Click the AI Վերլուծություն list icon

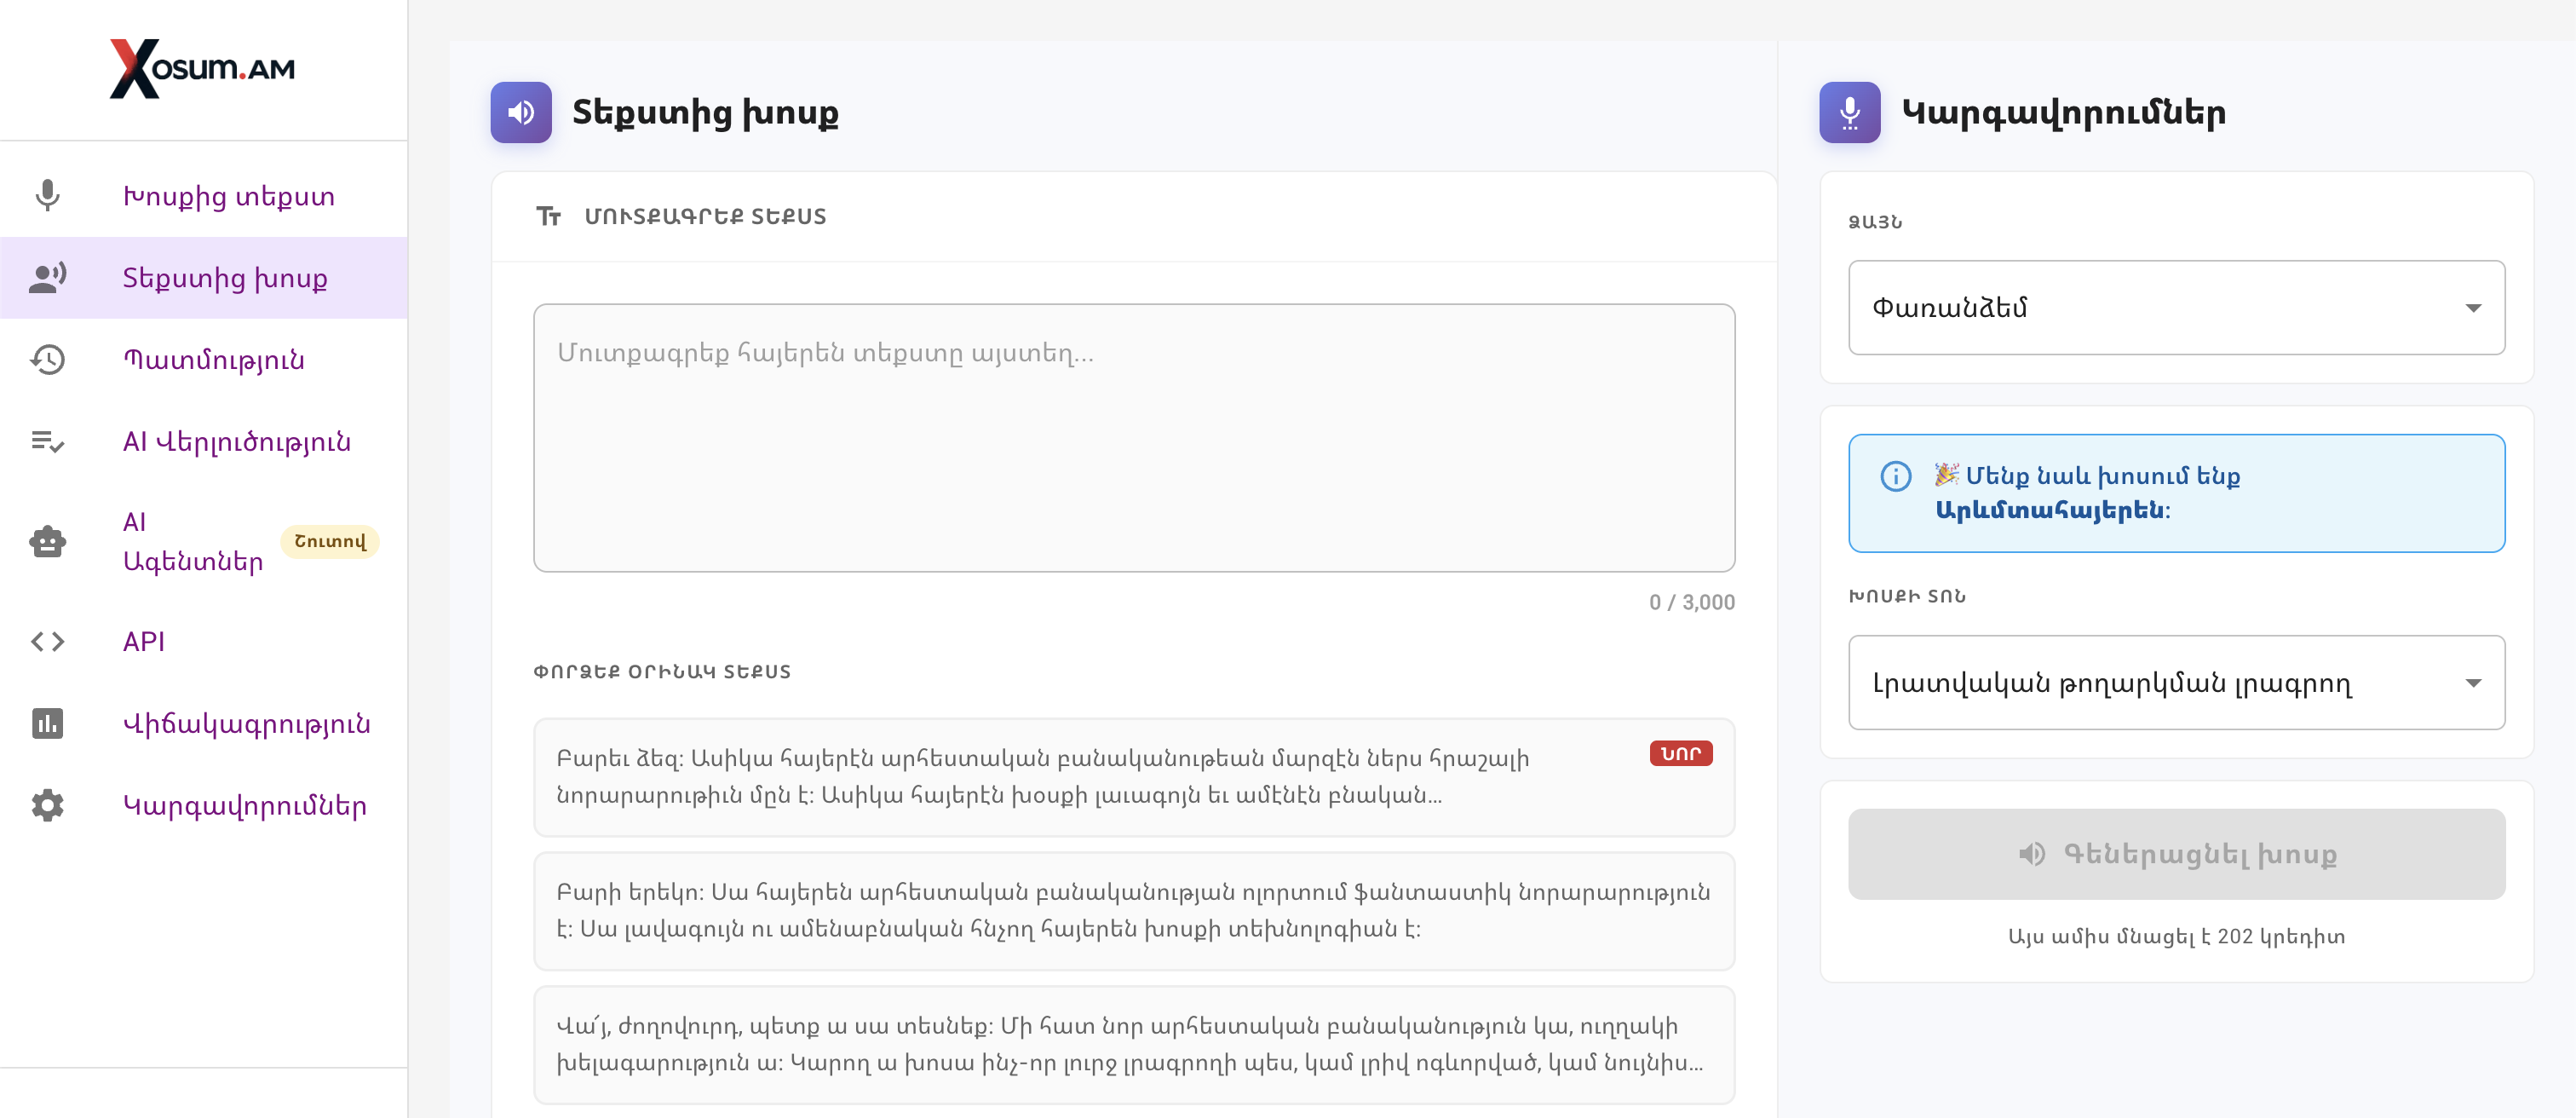click(47, 442)
